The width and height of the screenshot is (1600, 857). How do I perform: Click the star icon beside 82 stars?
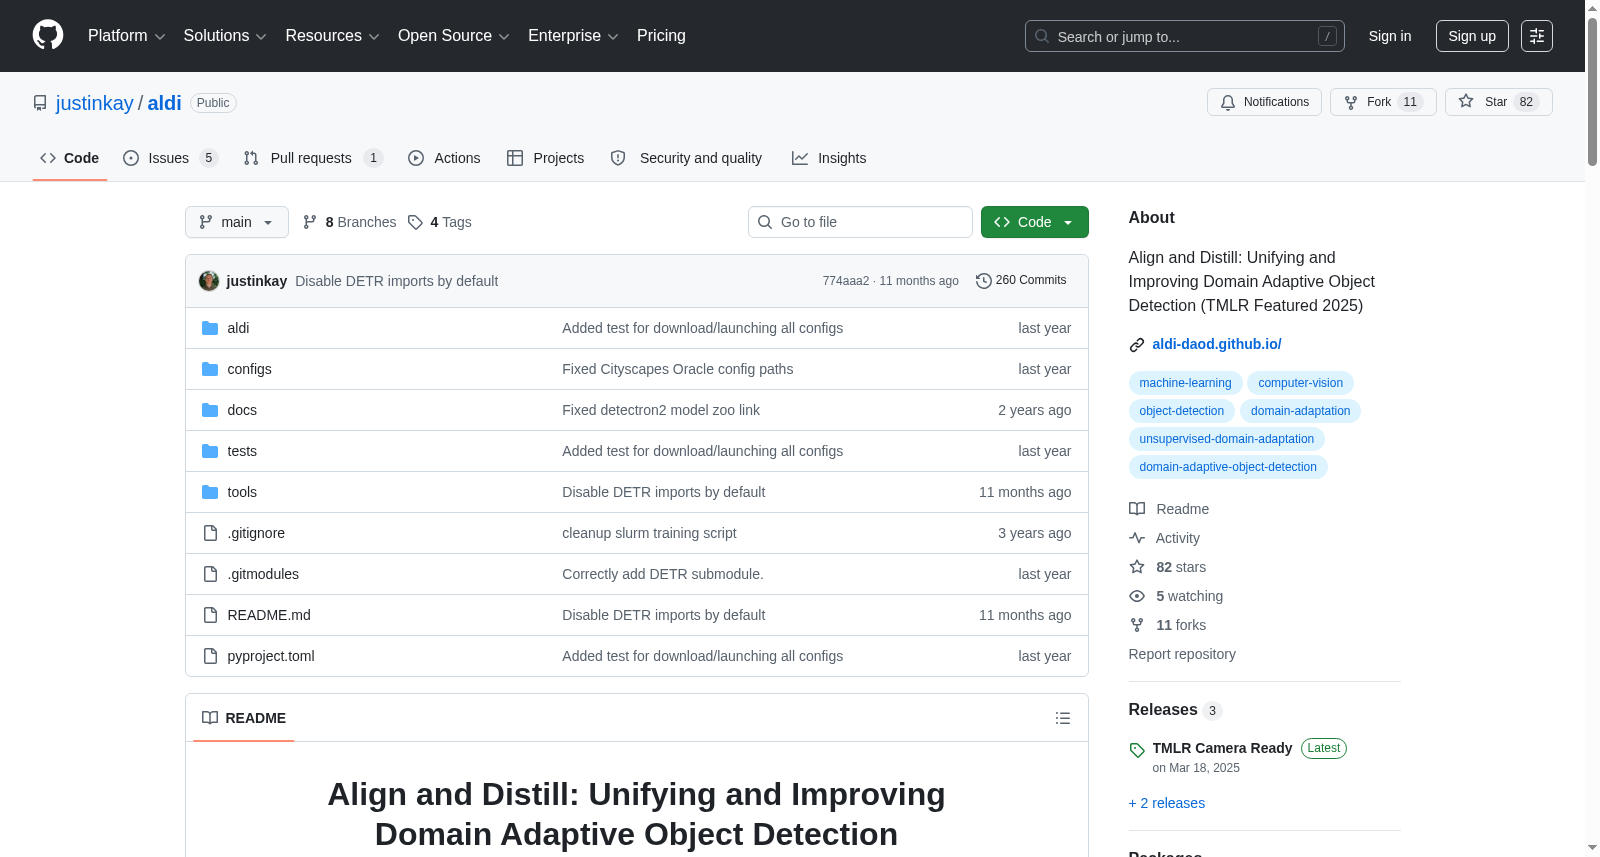click(x=1137, y=567)
